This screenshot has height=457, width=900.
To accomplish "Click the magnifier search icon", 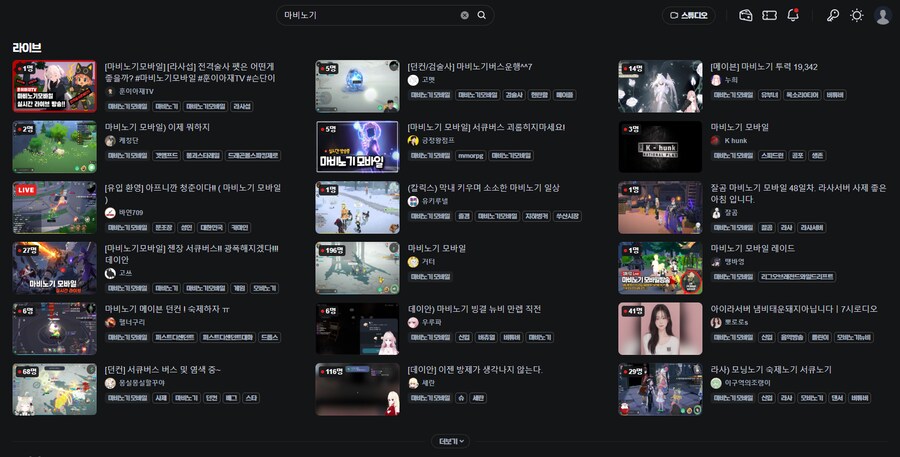I will [x=482, y=16].
